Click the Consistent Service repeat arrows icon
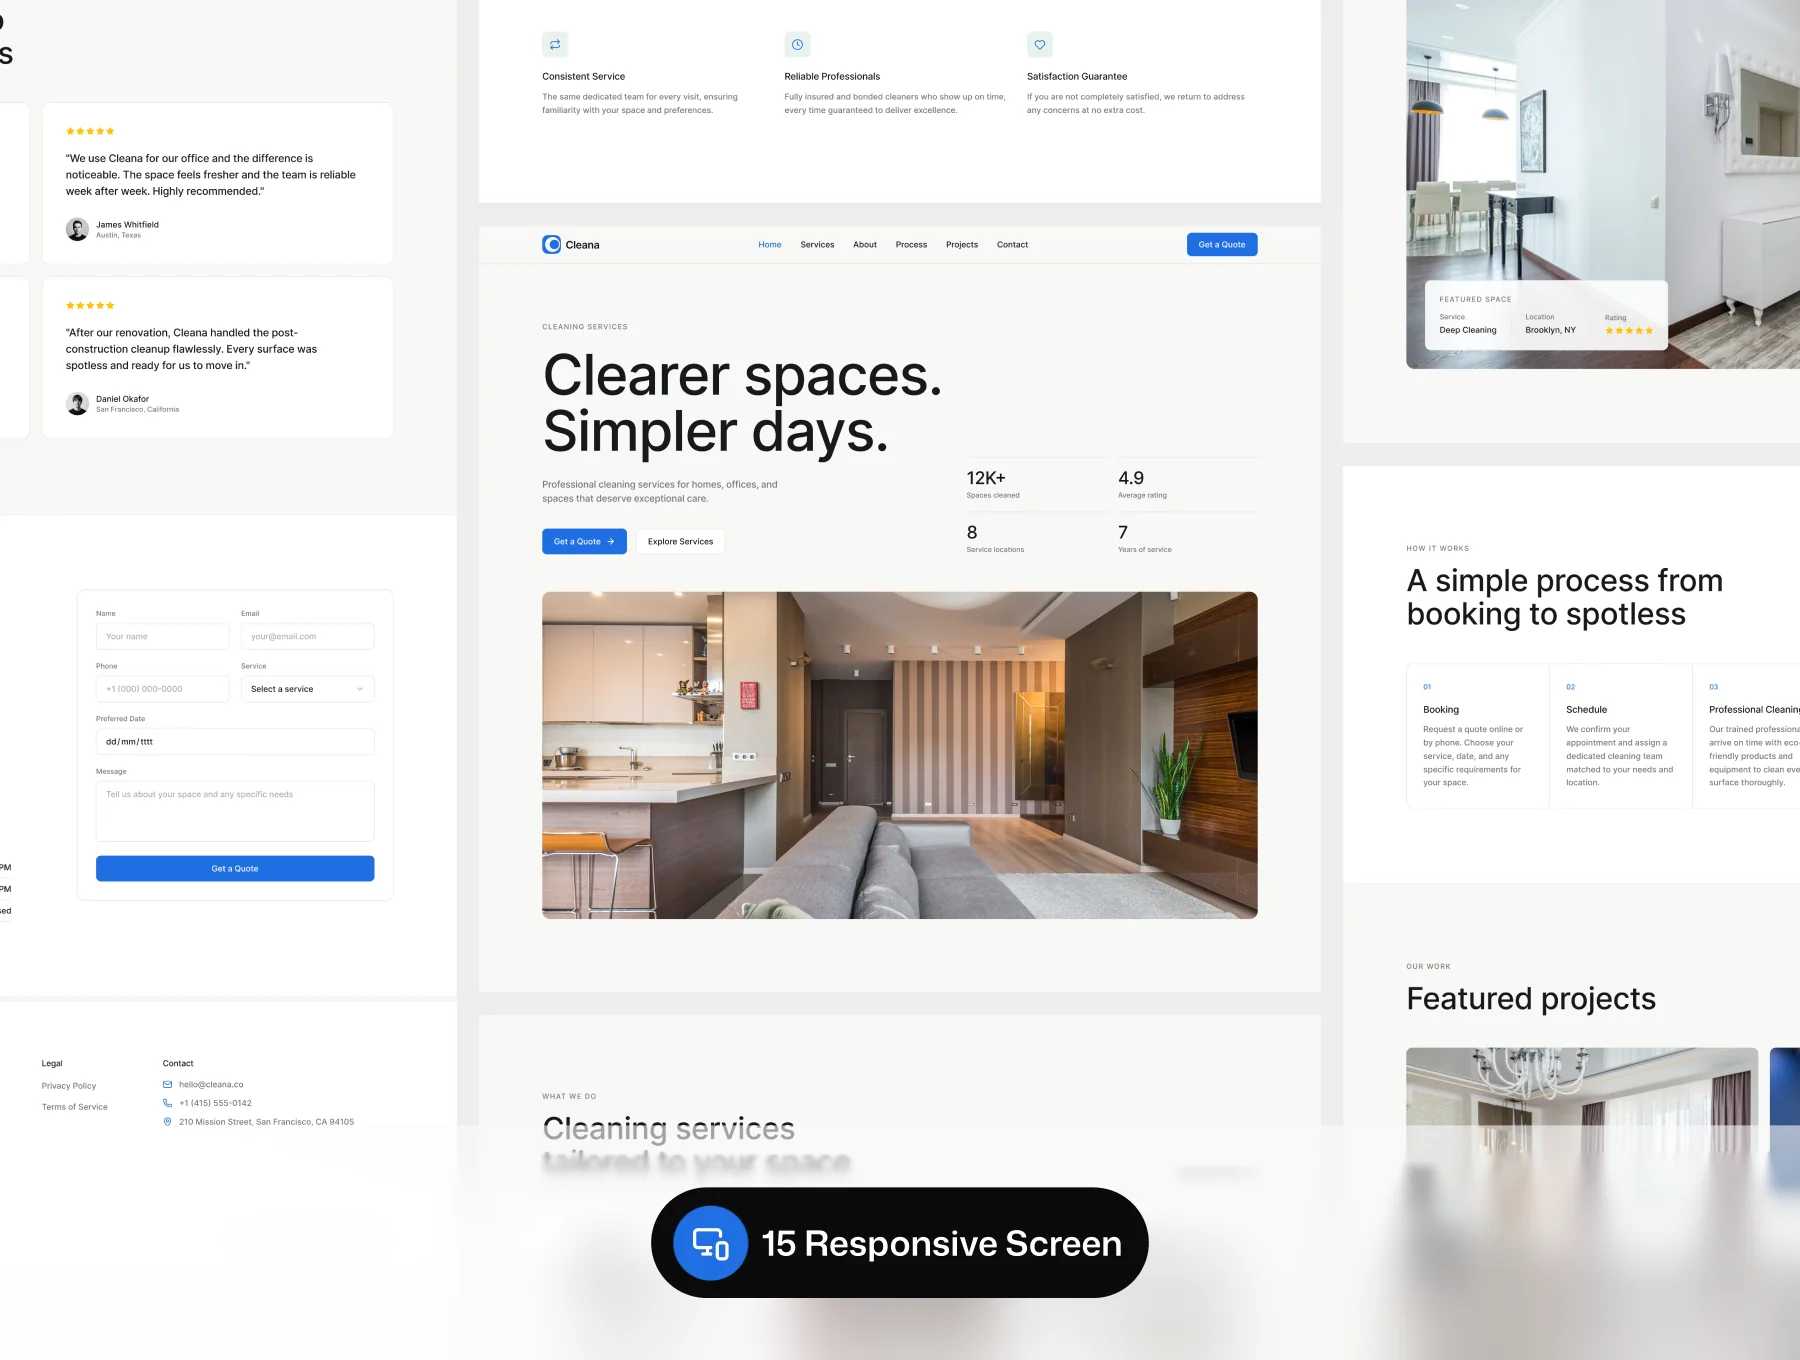The image size is (1800, 1360). (555, 45)
